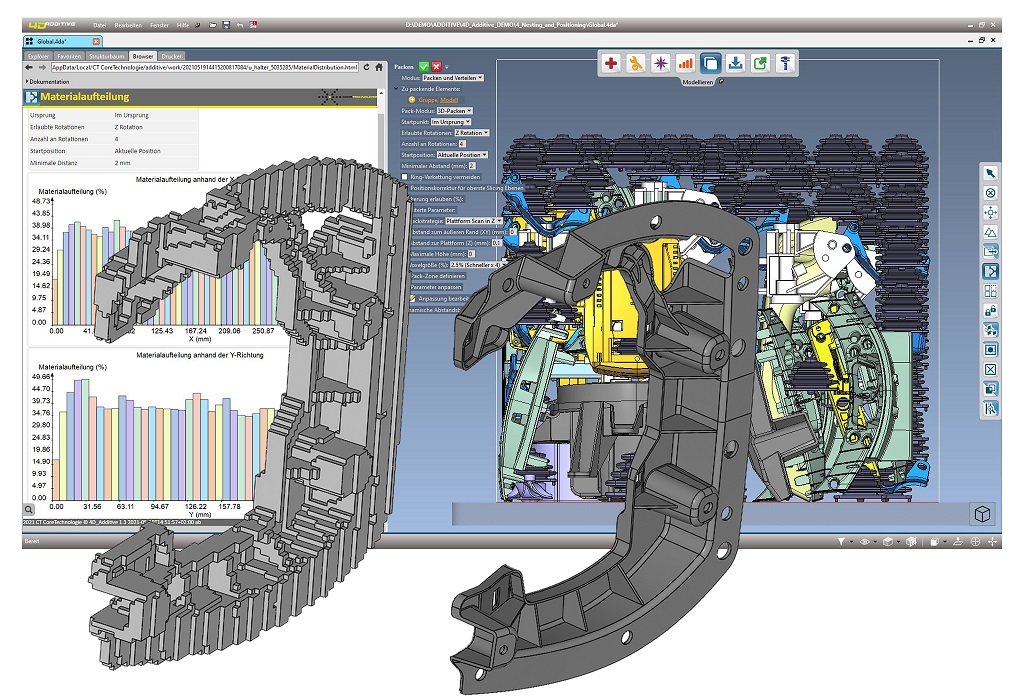Open the orange bar chart analysis tool
The image size is (1010, 700).
click(686, 63)
